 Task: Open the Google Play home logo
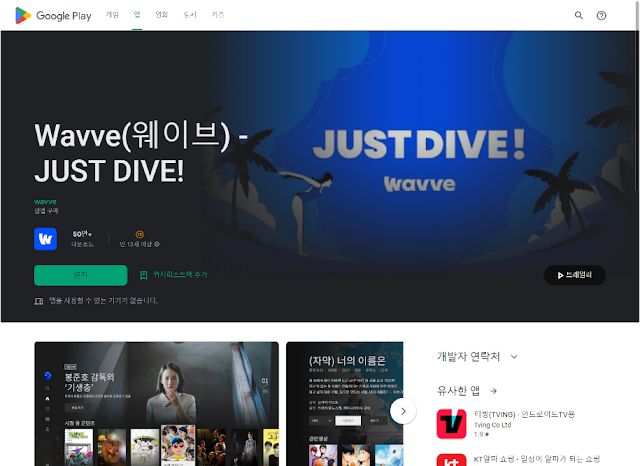click(x=53, y=16)
